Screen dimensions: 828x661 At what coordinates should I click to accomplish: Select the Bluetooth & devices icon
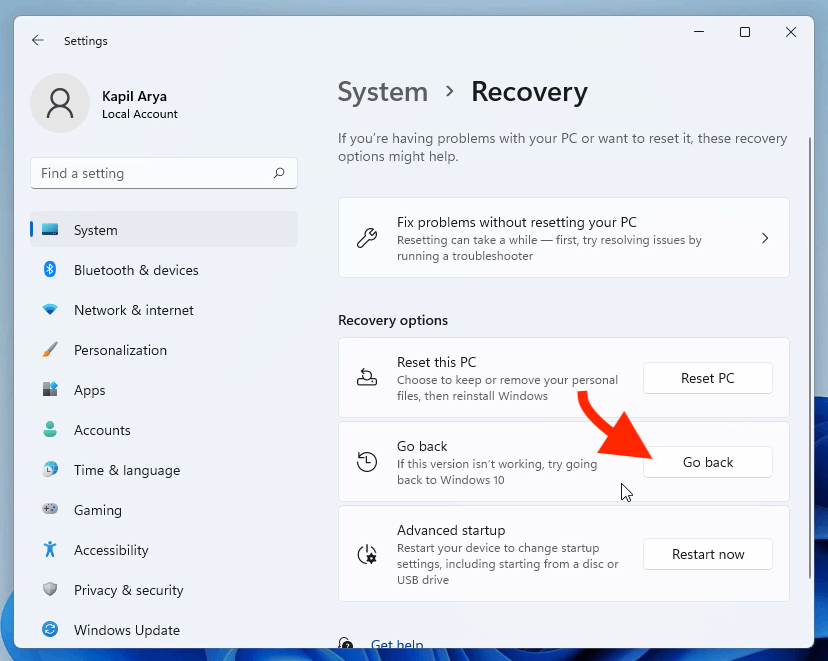50,270
